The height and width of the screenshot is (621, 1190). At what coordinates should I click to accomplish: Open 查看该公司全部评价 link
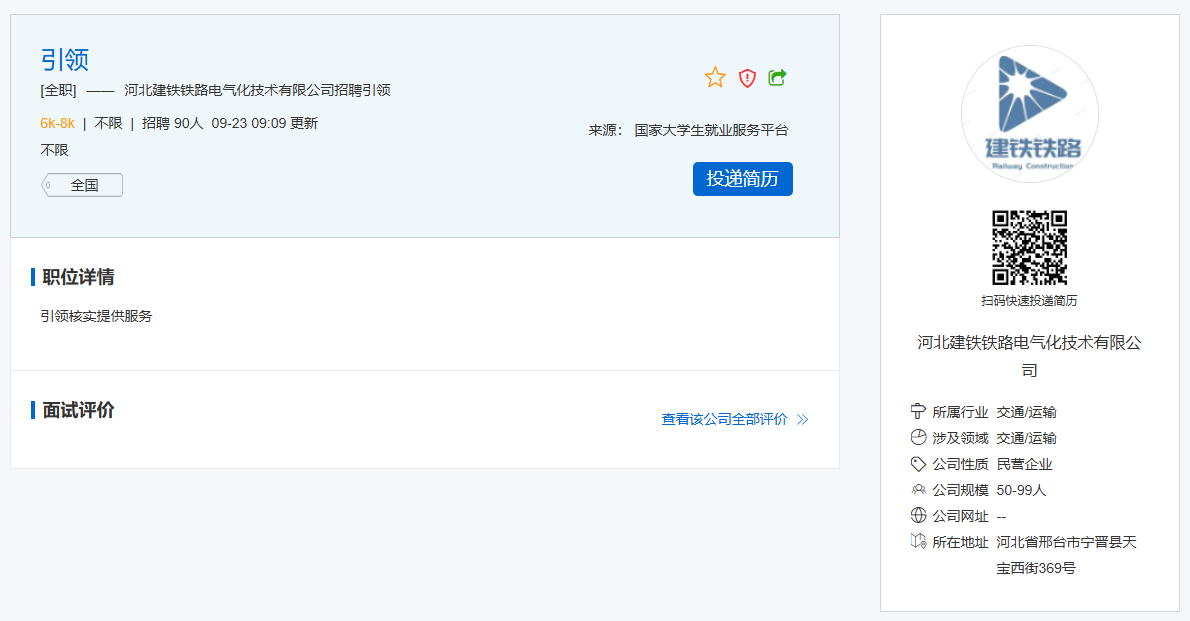[x=724, y=420]
